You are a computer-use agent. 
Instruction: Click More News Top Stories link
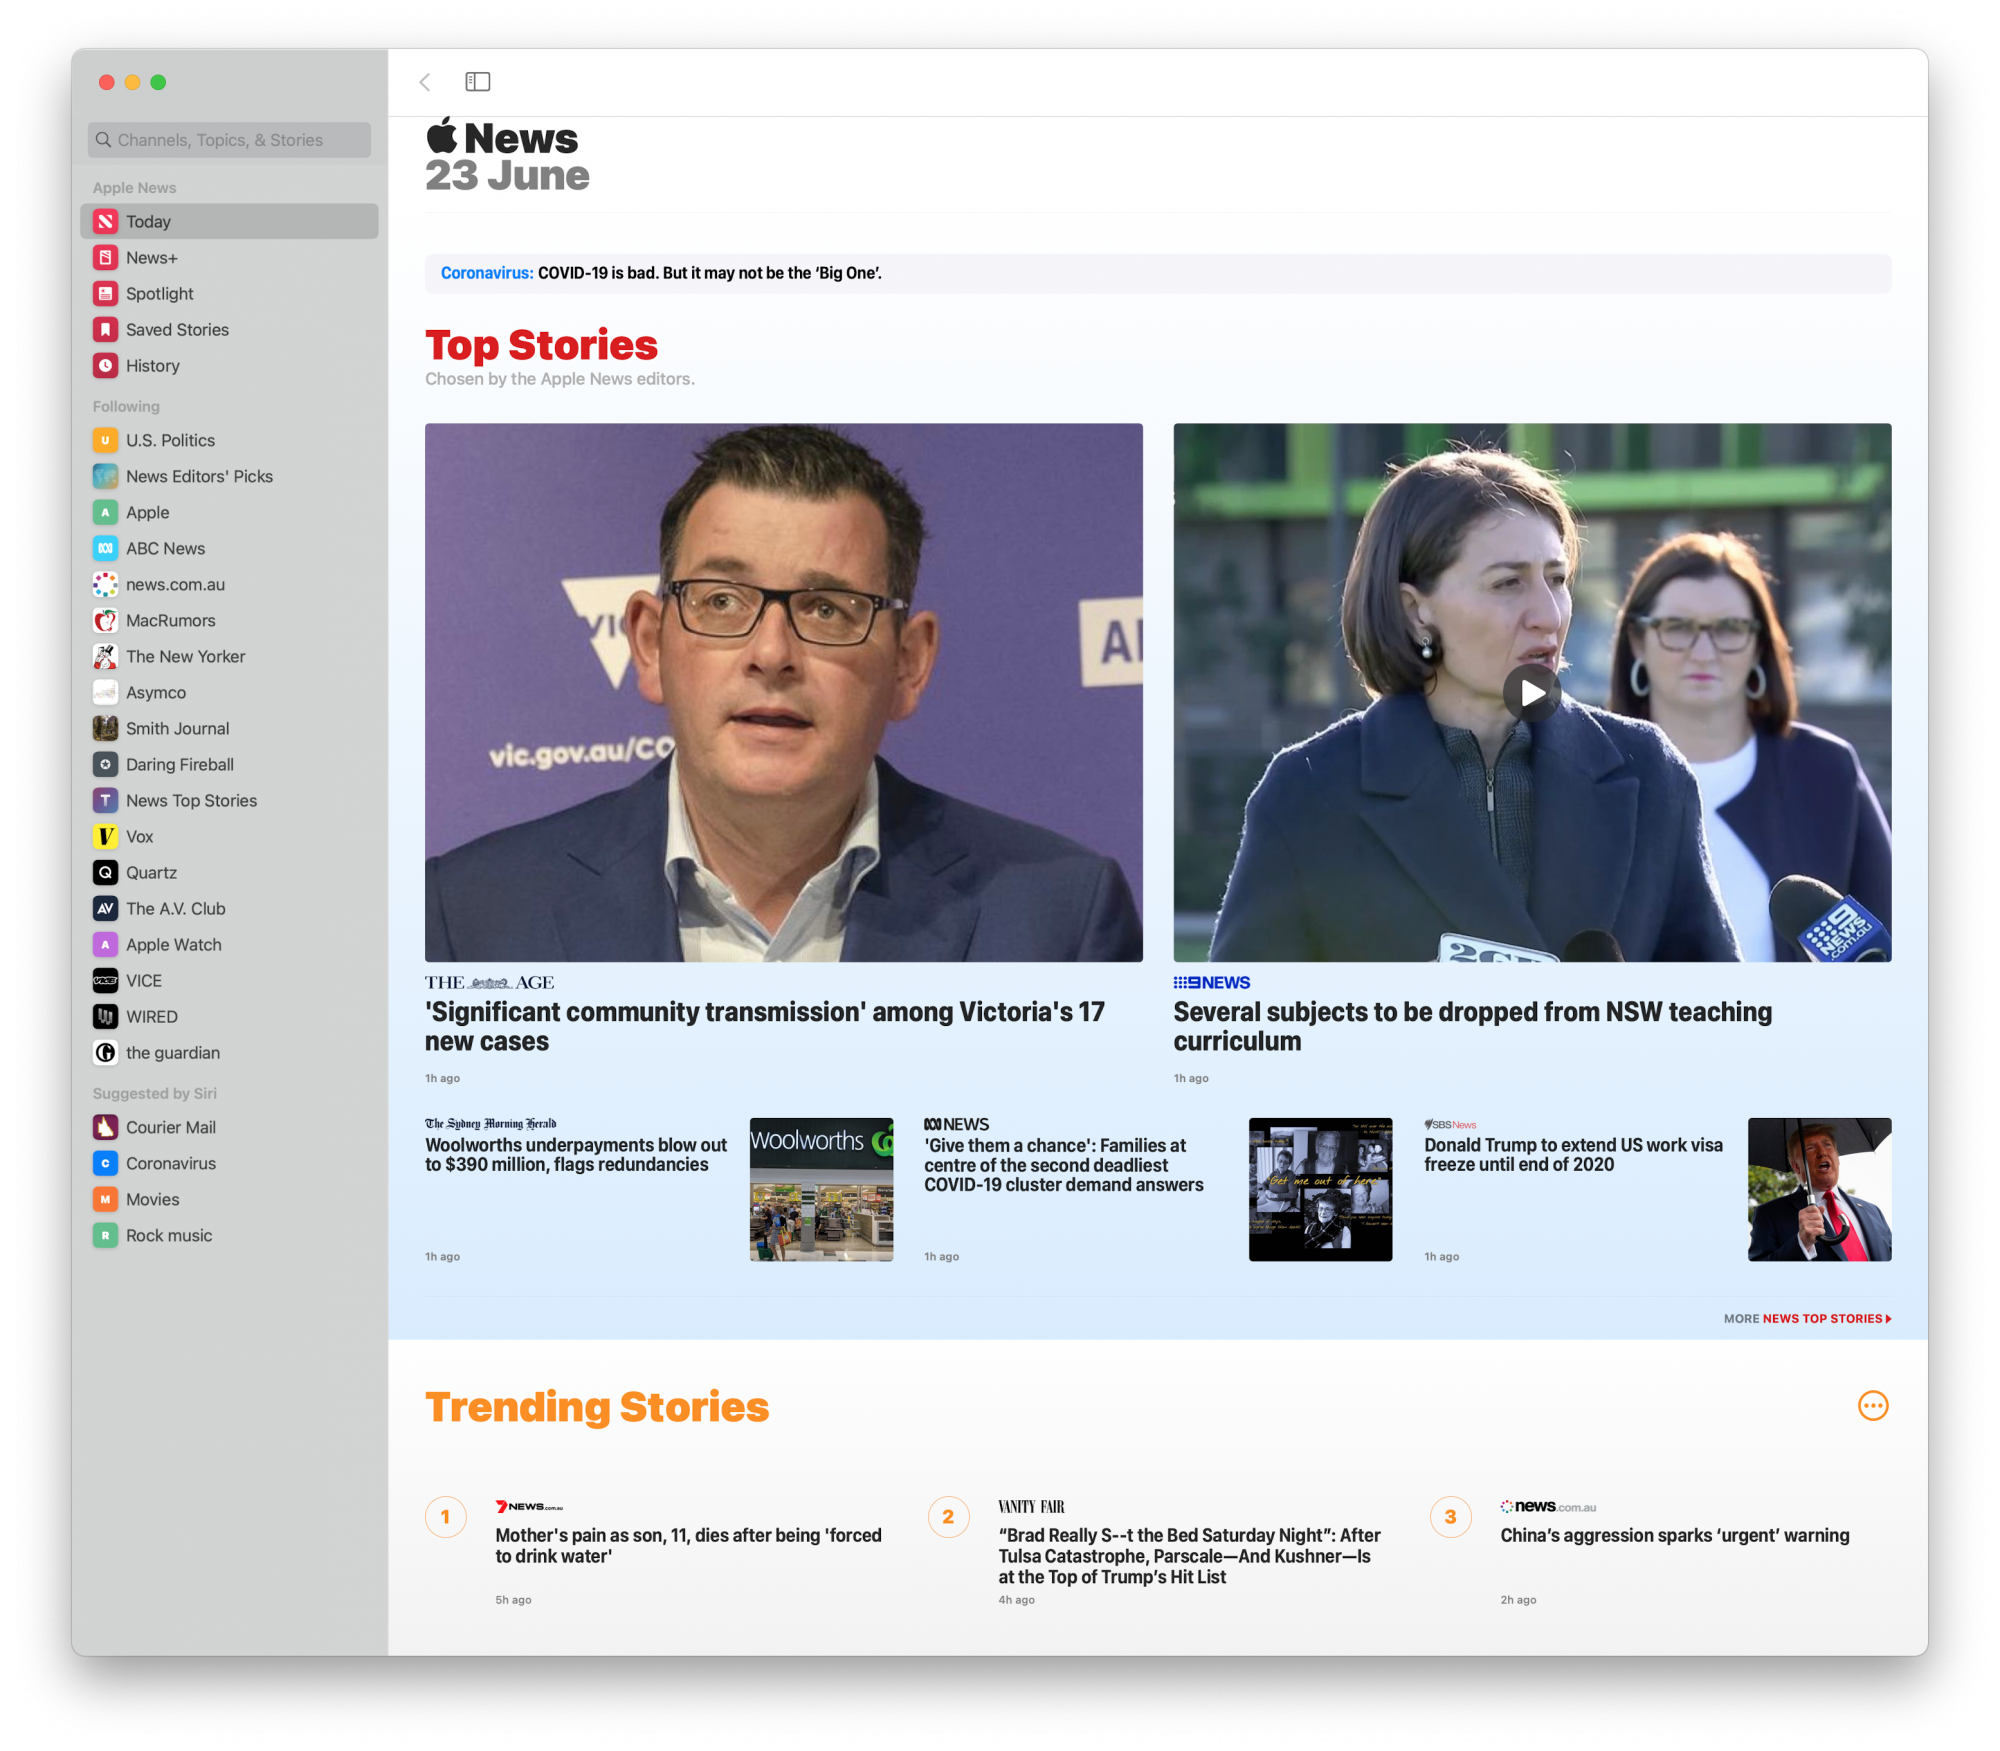coord(1806,1319)
